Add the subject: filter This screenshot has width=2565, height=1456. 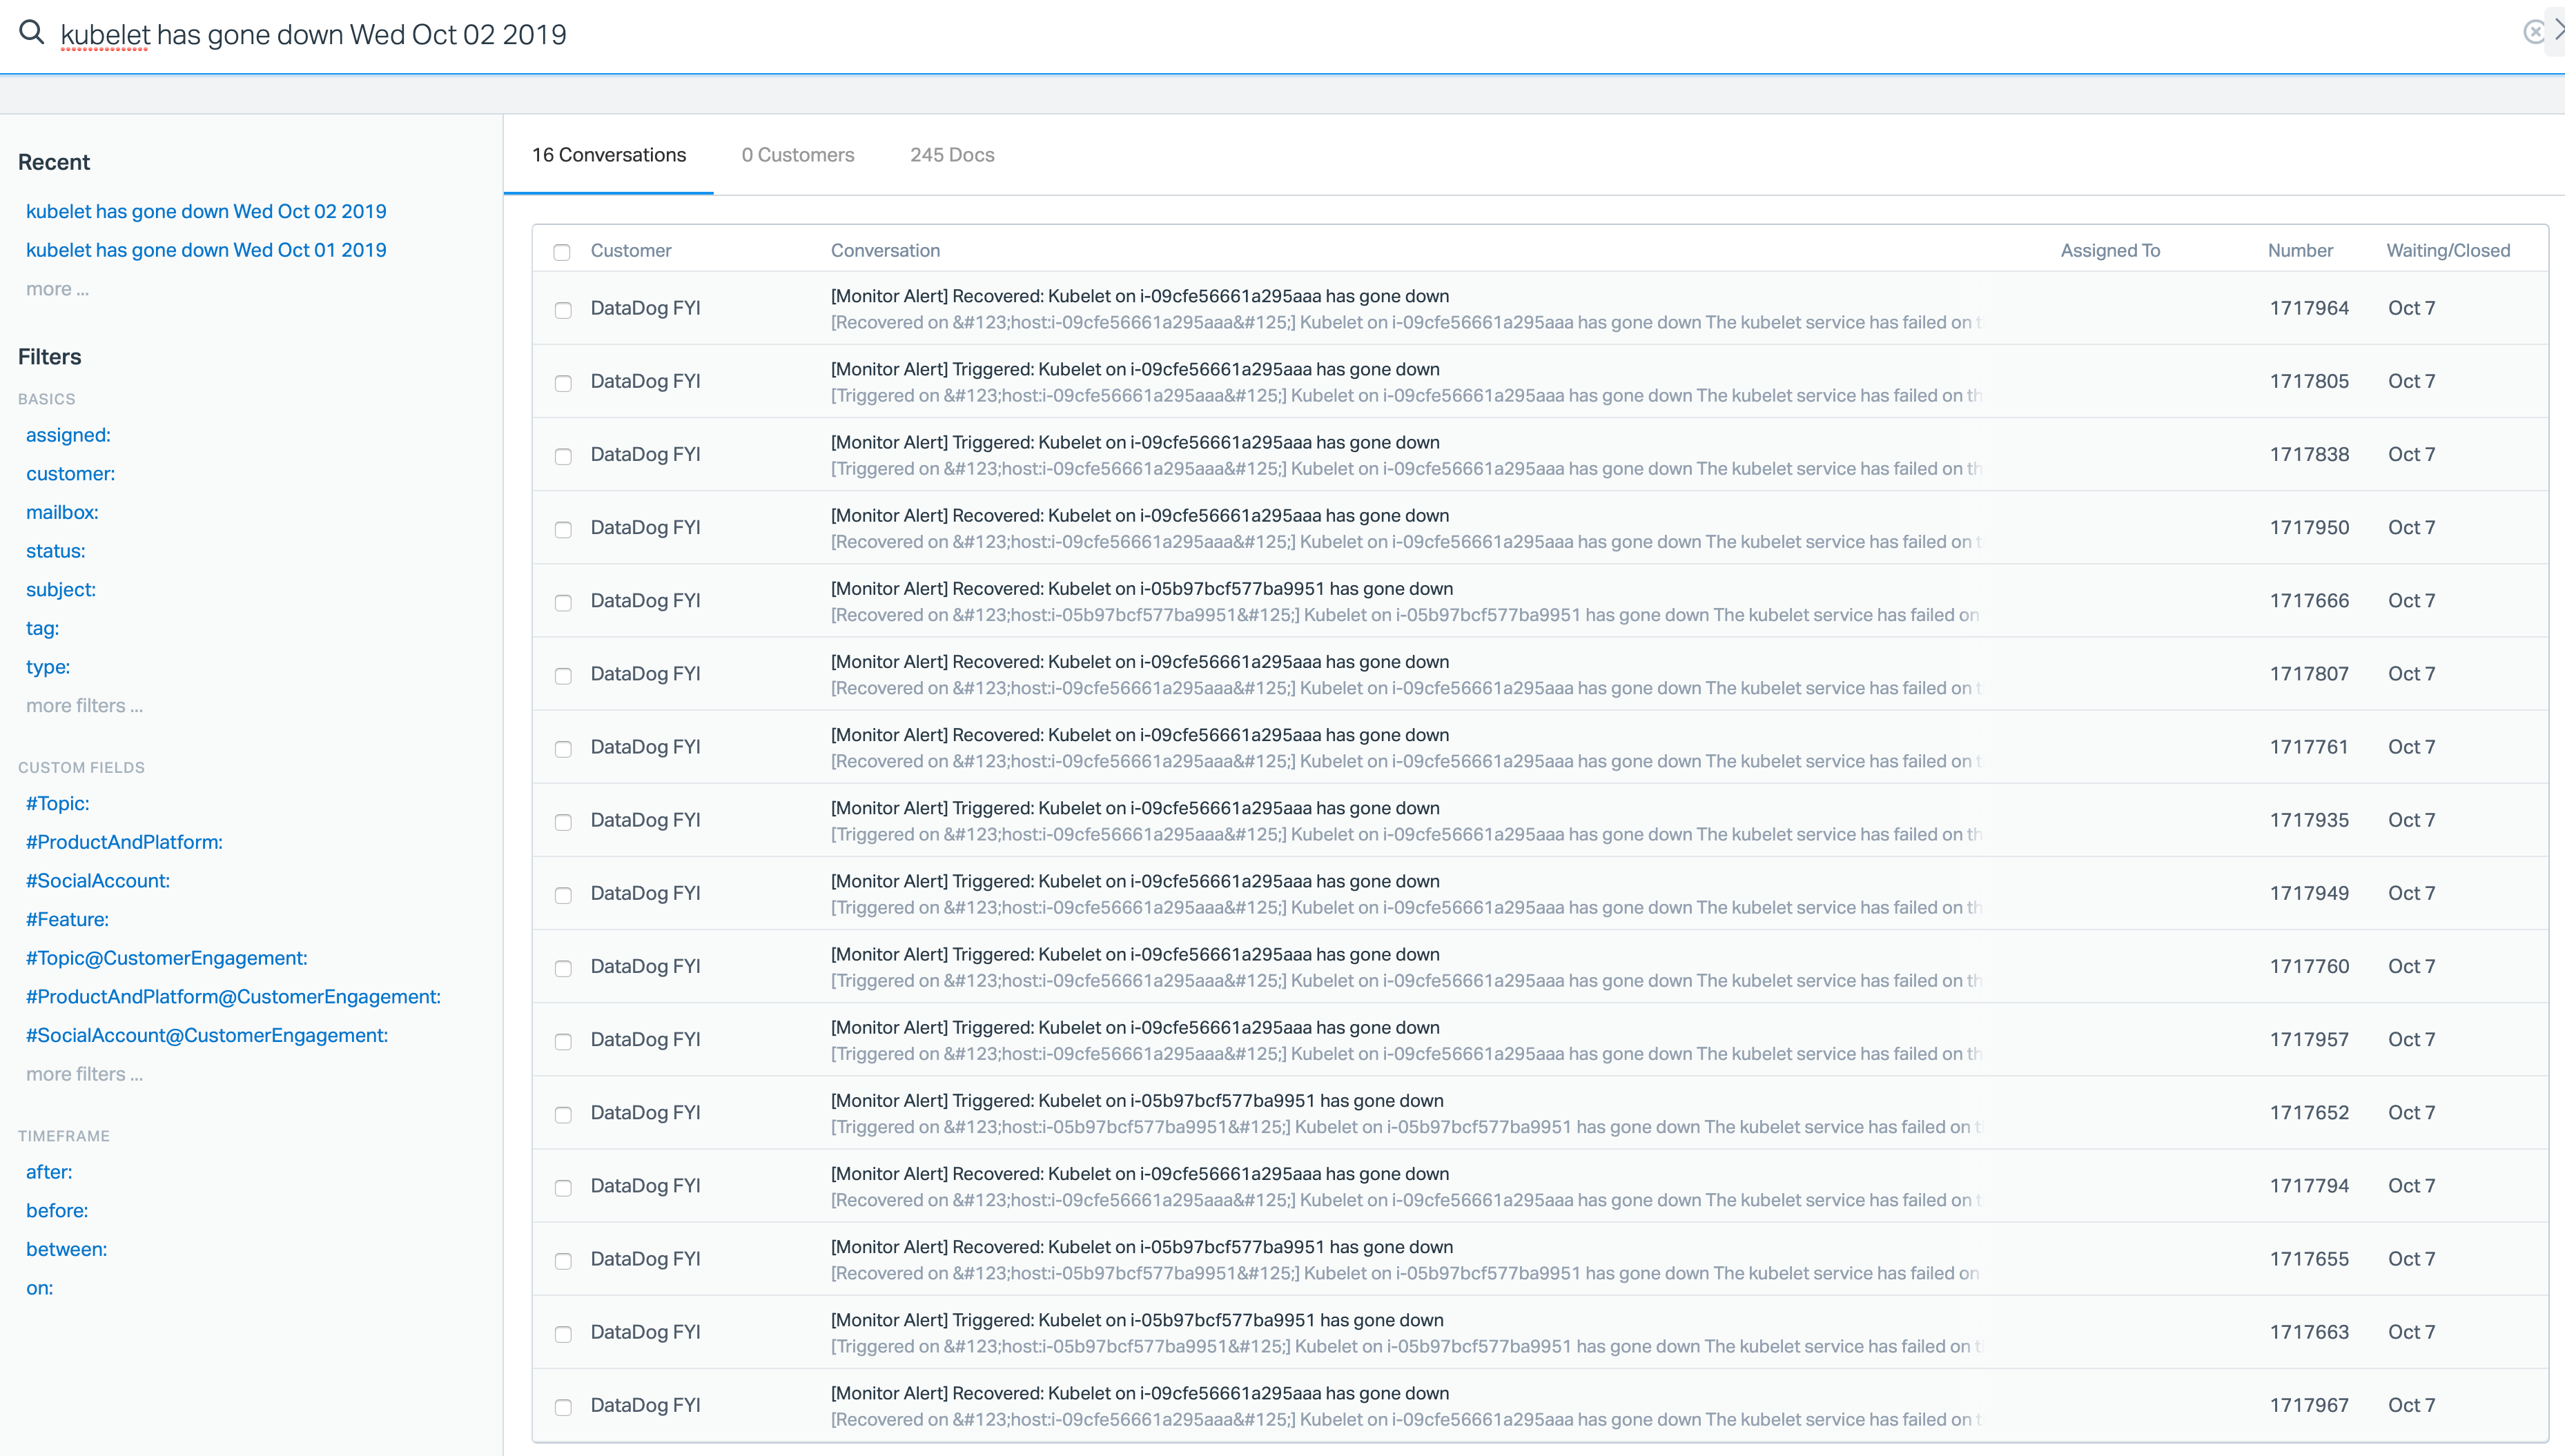[x=61, y=590]
